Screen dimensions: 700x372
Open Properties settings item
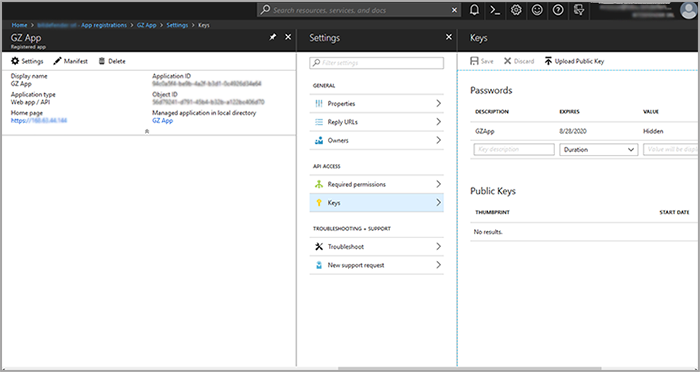376,104
